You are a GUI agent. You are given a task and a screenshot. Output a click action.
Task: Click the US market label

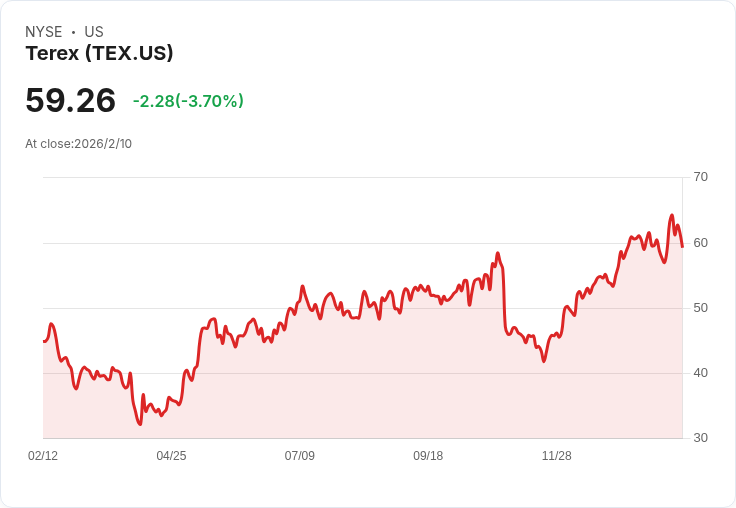click(x=94, y=32)
